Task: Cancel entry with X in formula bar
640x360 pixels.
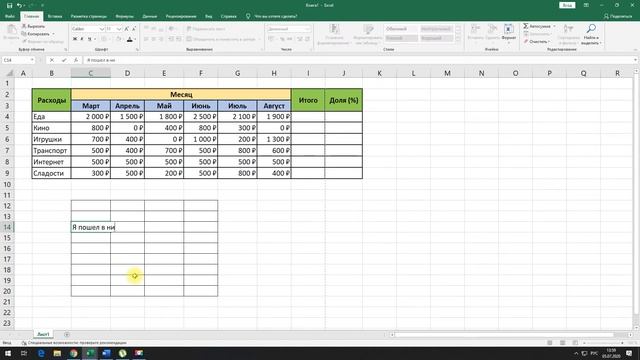Action: coord(52,60)
